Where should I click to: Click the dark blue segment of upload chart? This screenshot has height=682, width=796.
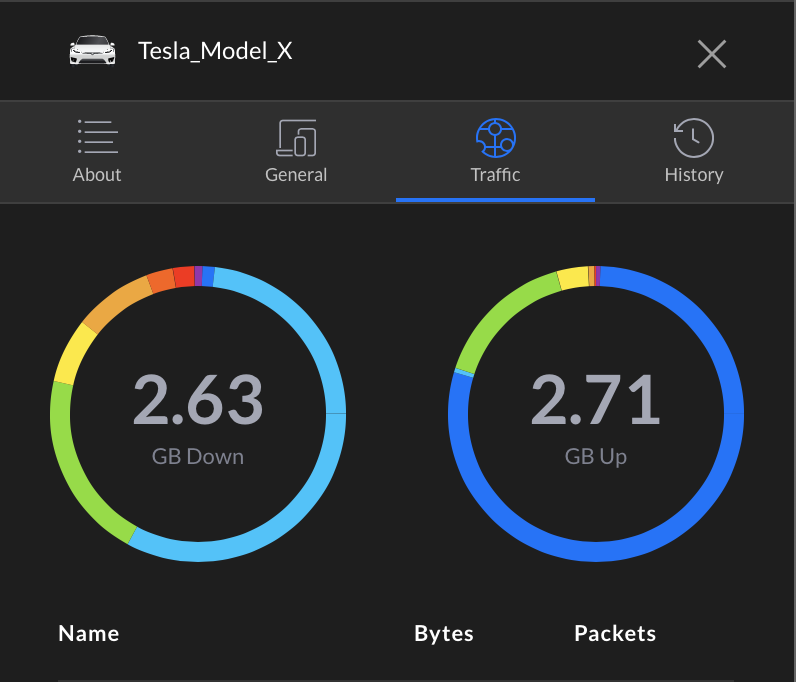tap(731, 437)
